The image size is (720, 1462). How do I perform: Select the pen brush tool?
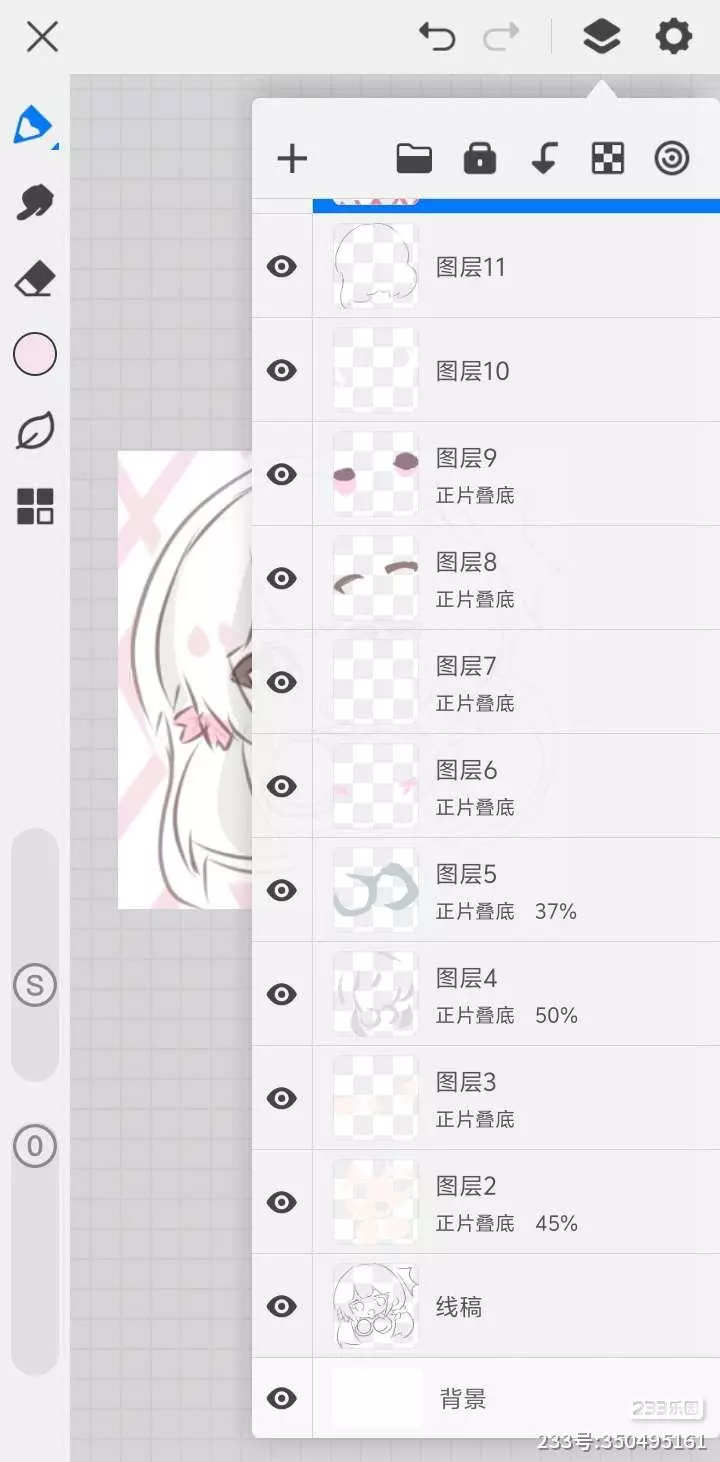tap(34, 126)
